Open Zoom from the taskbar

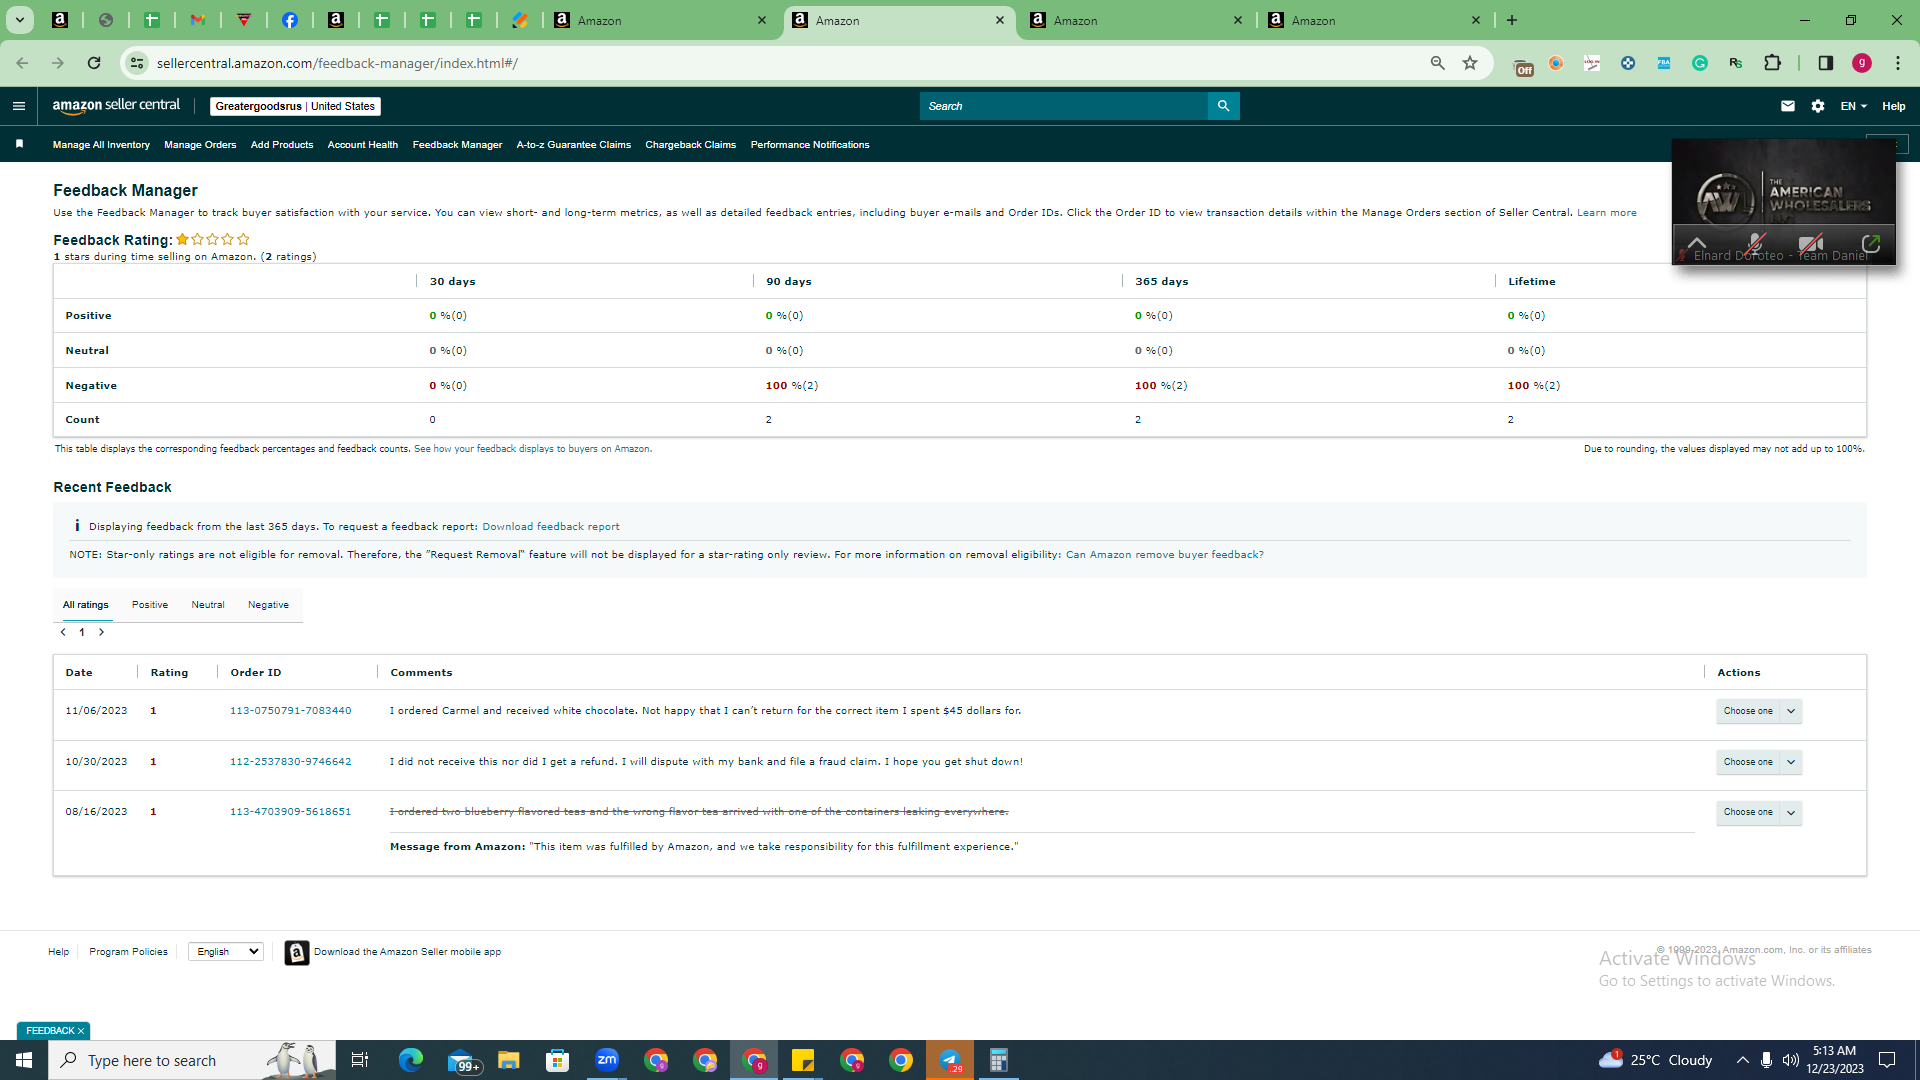pyautogui.click(x=607, y=1060)
